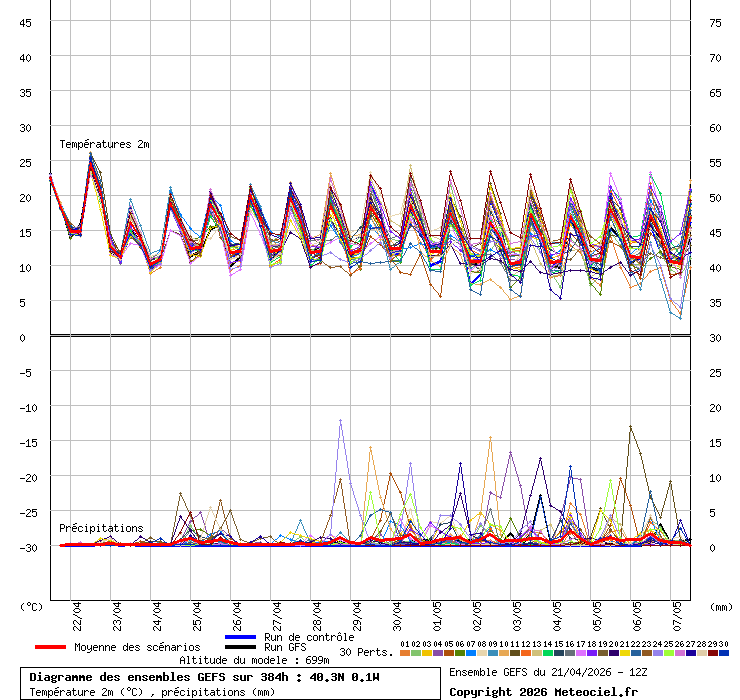Click the blue 'Run de contrôle' legend line
The width and height of the screenshot is (740, 700).
tap(241, 637)
